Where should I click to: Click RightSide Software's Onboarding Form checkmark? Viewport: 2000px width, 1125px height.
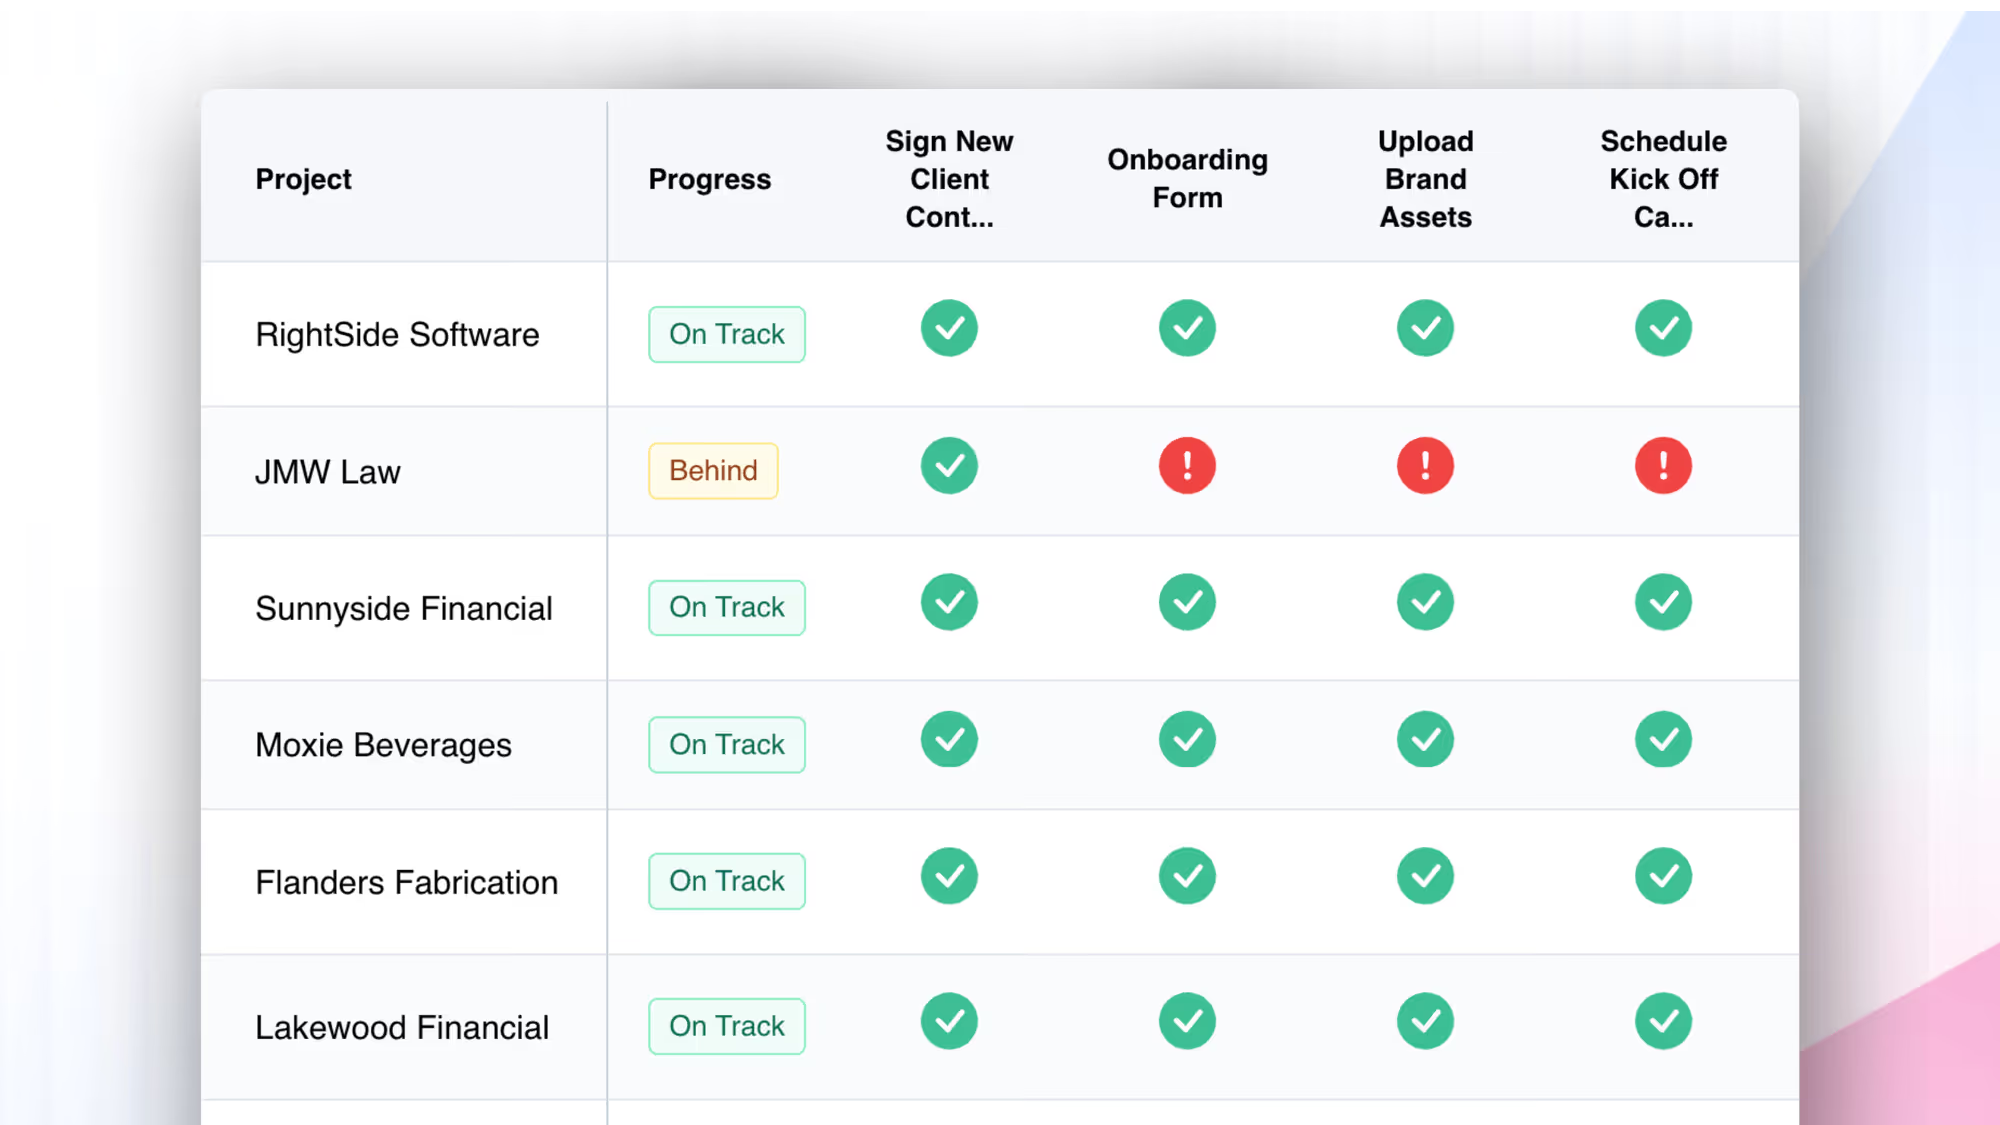1187,328
